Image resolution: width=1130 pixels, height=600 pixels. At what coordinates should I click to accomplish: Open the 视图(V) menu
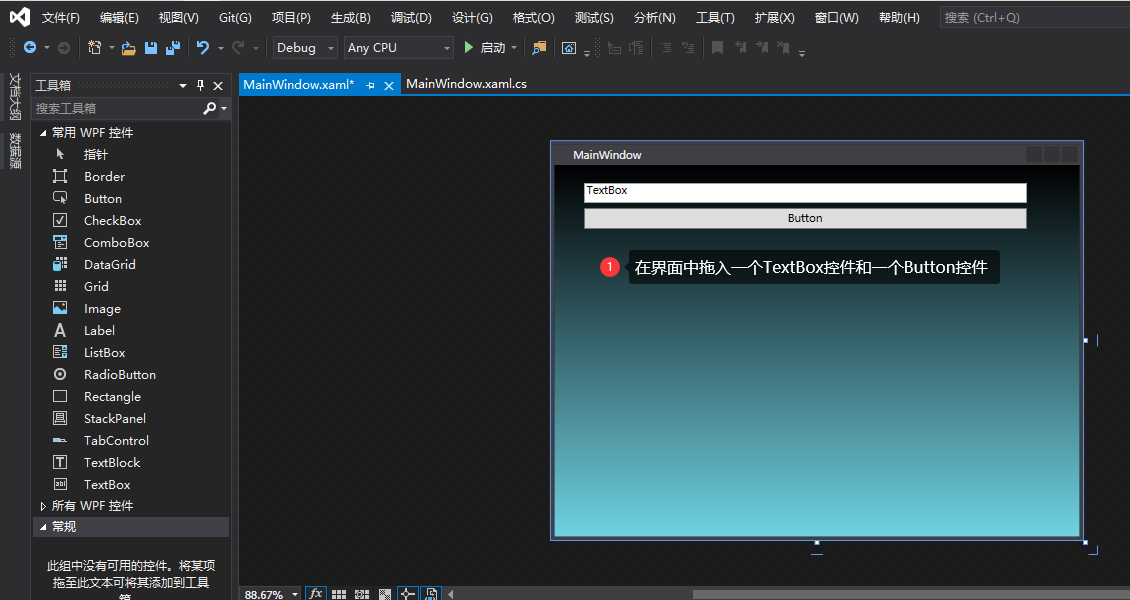178,17
